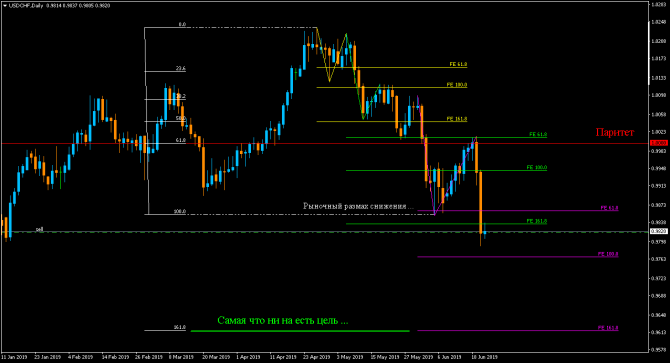Click the Fibonacci 161.8 level label
The width and height of the screenshot is (670, 363).
tap(179, 328)
